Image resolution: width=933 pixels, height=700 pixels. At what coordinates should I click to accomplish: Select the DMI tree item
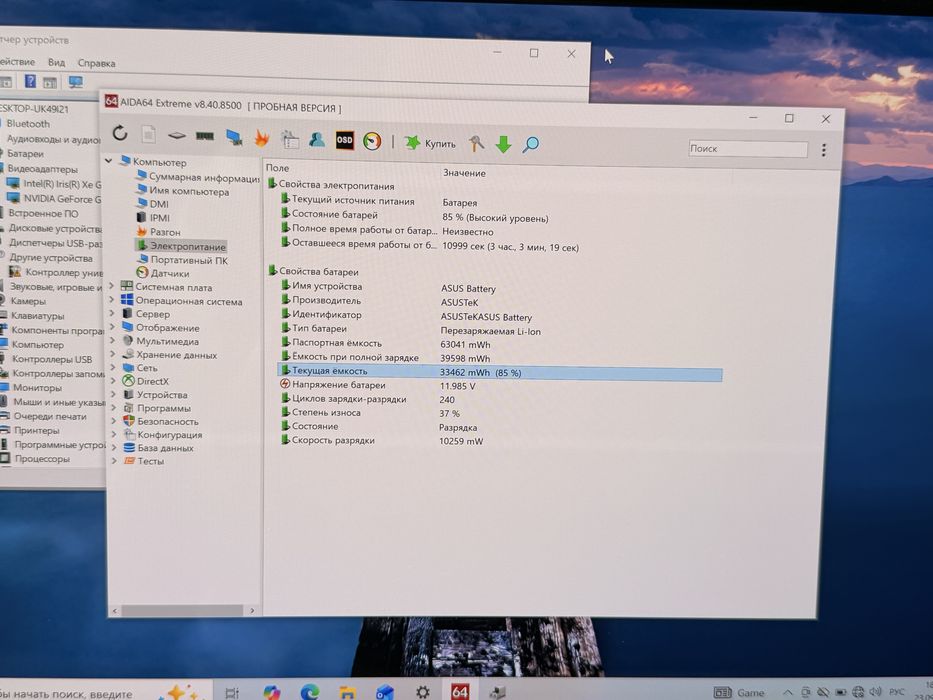coord(159,204)
